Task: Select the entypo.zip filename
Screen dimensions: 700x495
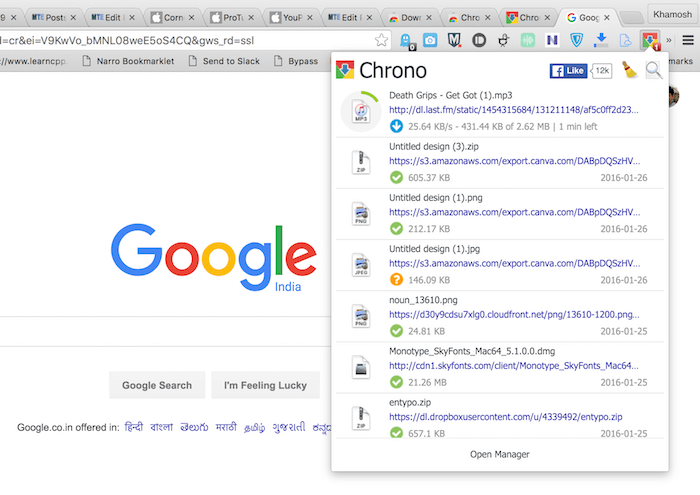Action: [410, 403]
